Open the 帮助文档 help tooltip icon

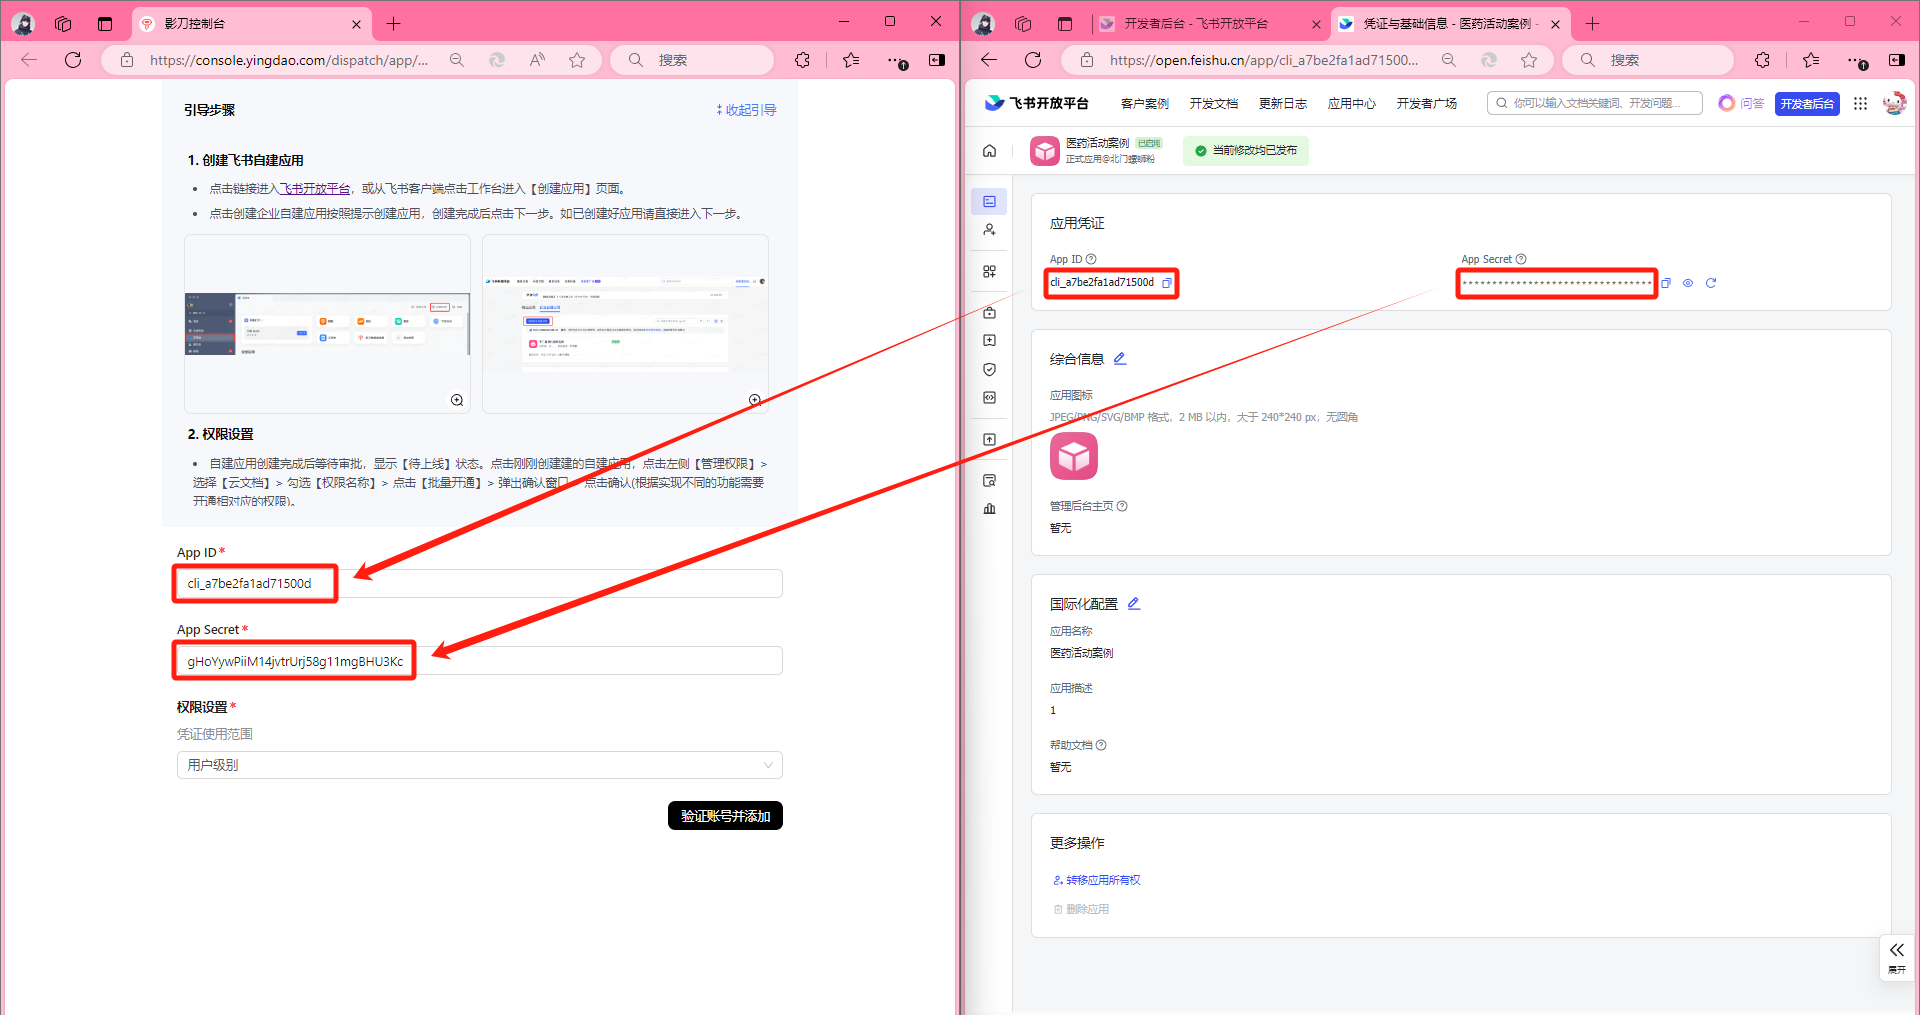coord(1101,745)
